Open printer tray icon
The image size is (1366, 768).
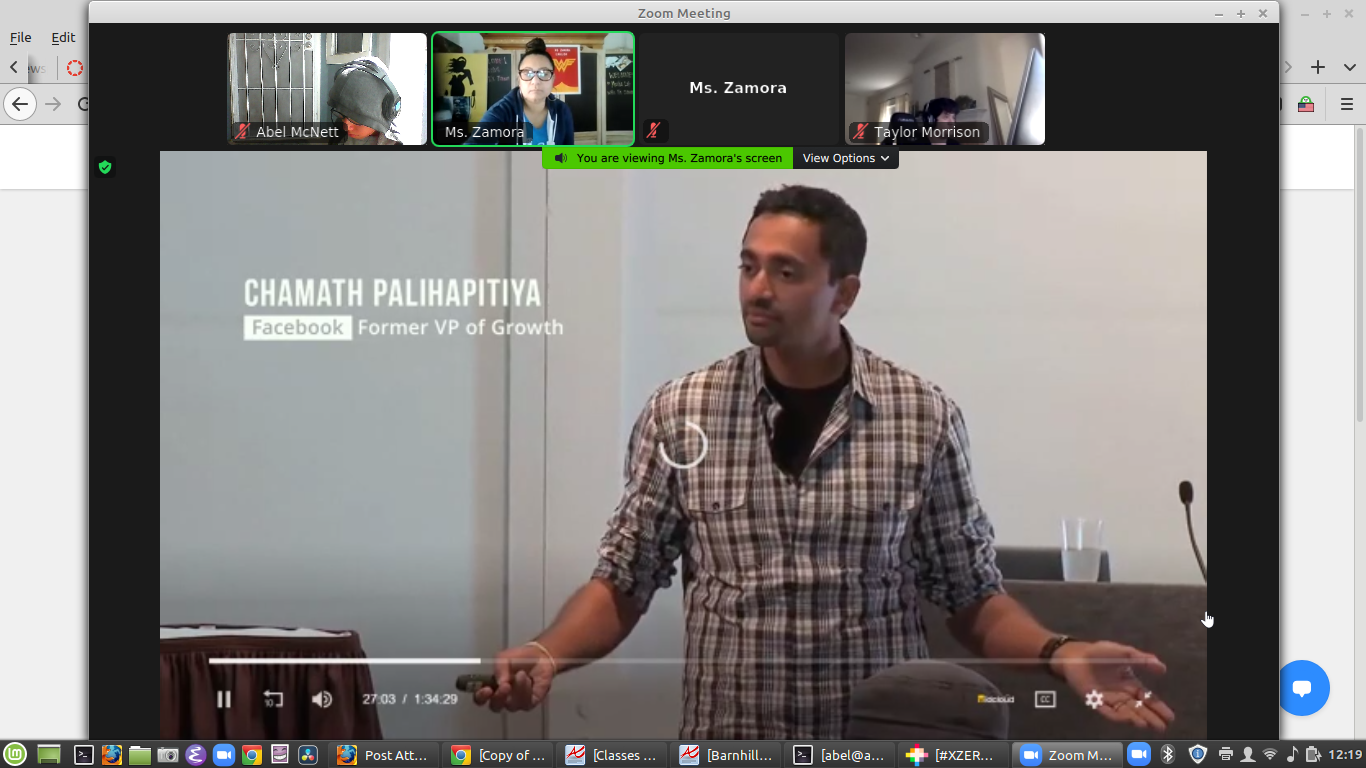(x=1225, y=755)
